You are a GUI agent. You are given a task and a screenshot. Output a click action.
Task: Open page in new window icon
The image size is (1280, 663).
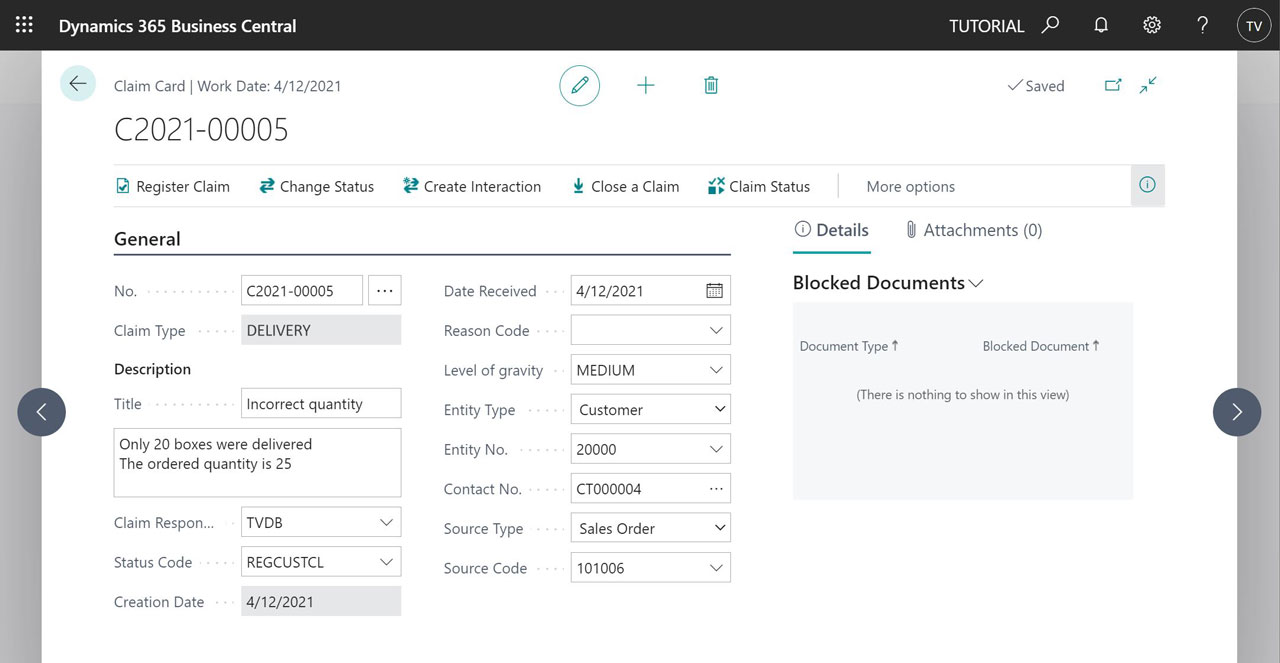click(1113, 86)
